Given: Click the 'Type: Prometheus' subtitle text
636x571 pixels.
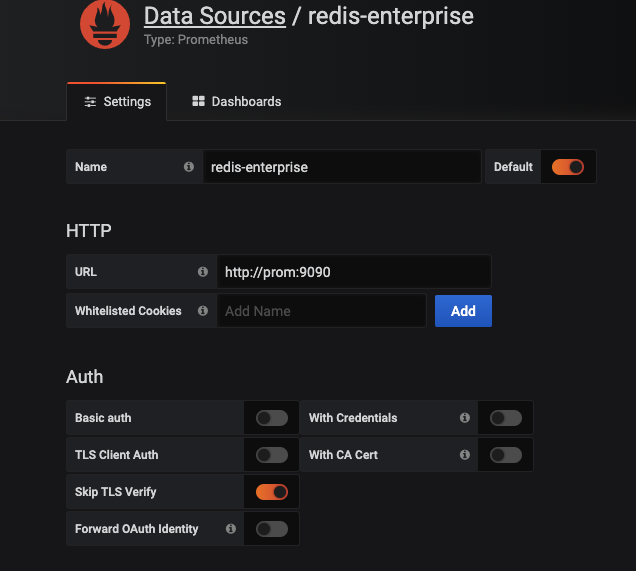Looking at the screenshot, I should [196, 40].
